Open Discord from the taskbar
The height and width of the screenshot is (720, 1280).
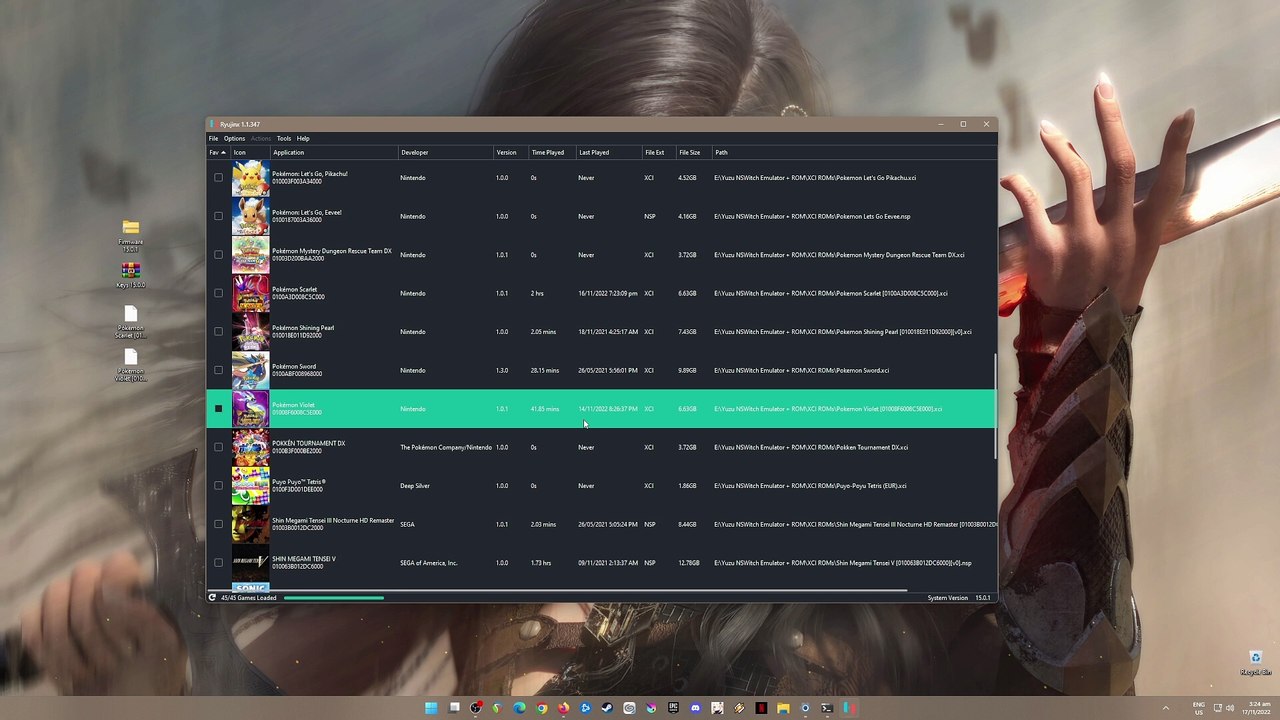coord(695,708)
